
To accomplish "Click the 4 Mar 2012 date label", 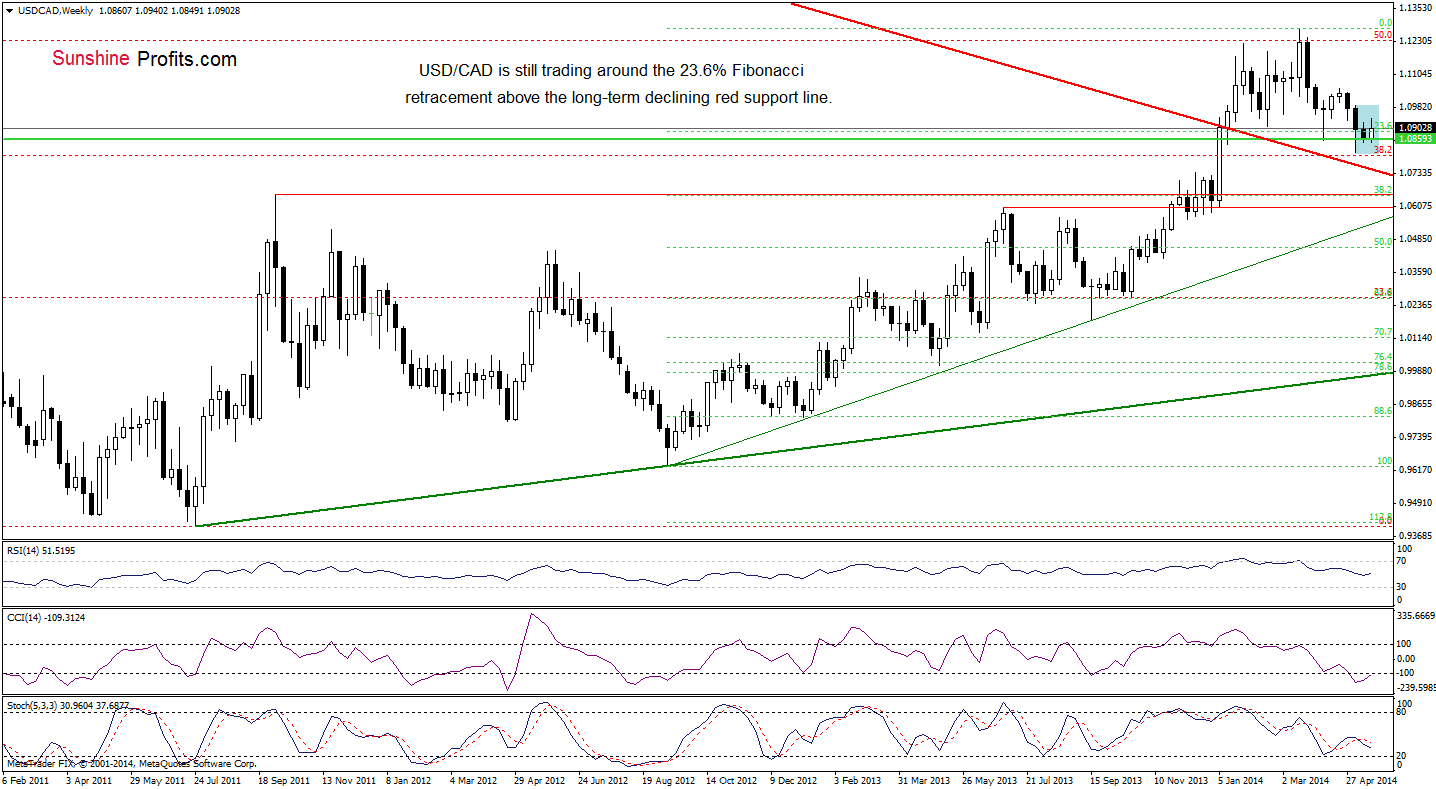I will tap(474, 779).
